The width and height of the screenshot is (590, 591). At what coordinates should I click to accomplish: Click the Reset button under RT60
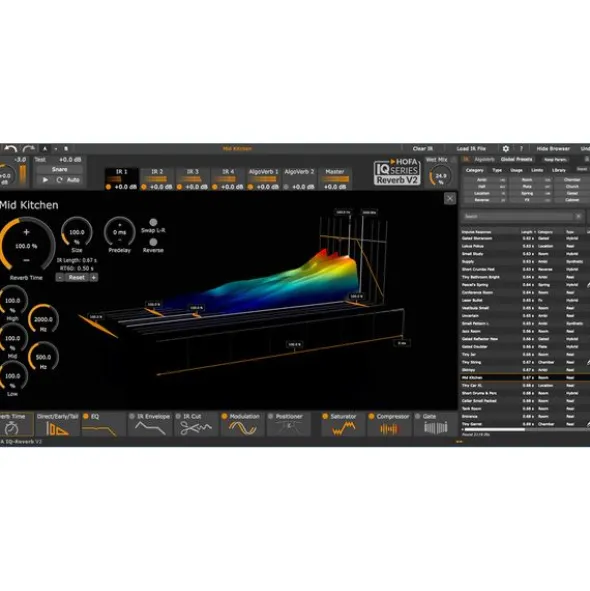(77, 277)
